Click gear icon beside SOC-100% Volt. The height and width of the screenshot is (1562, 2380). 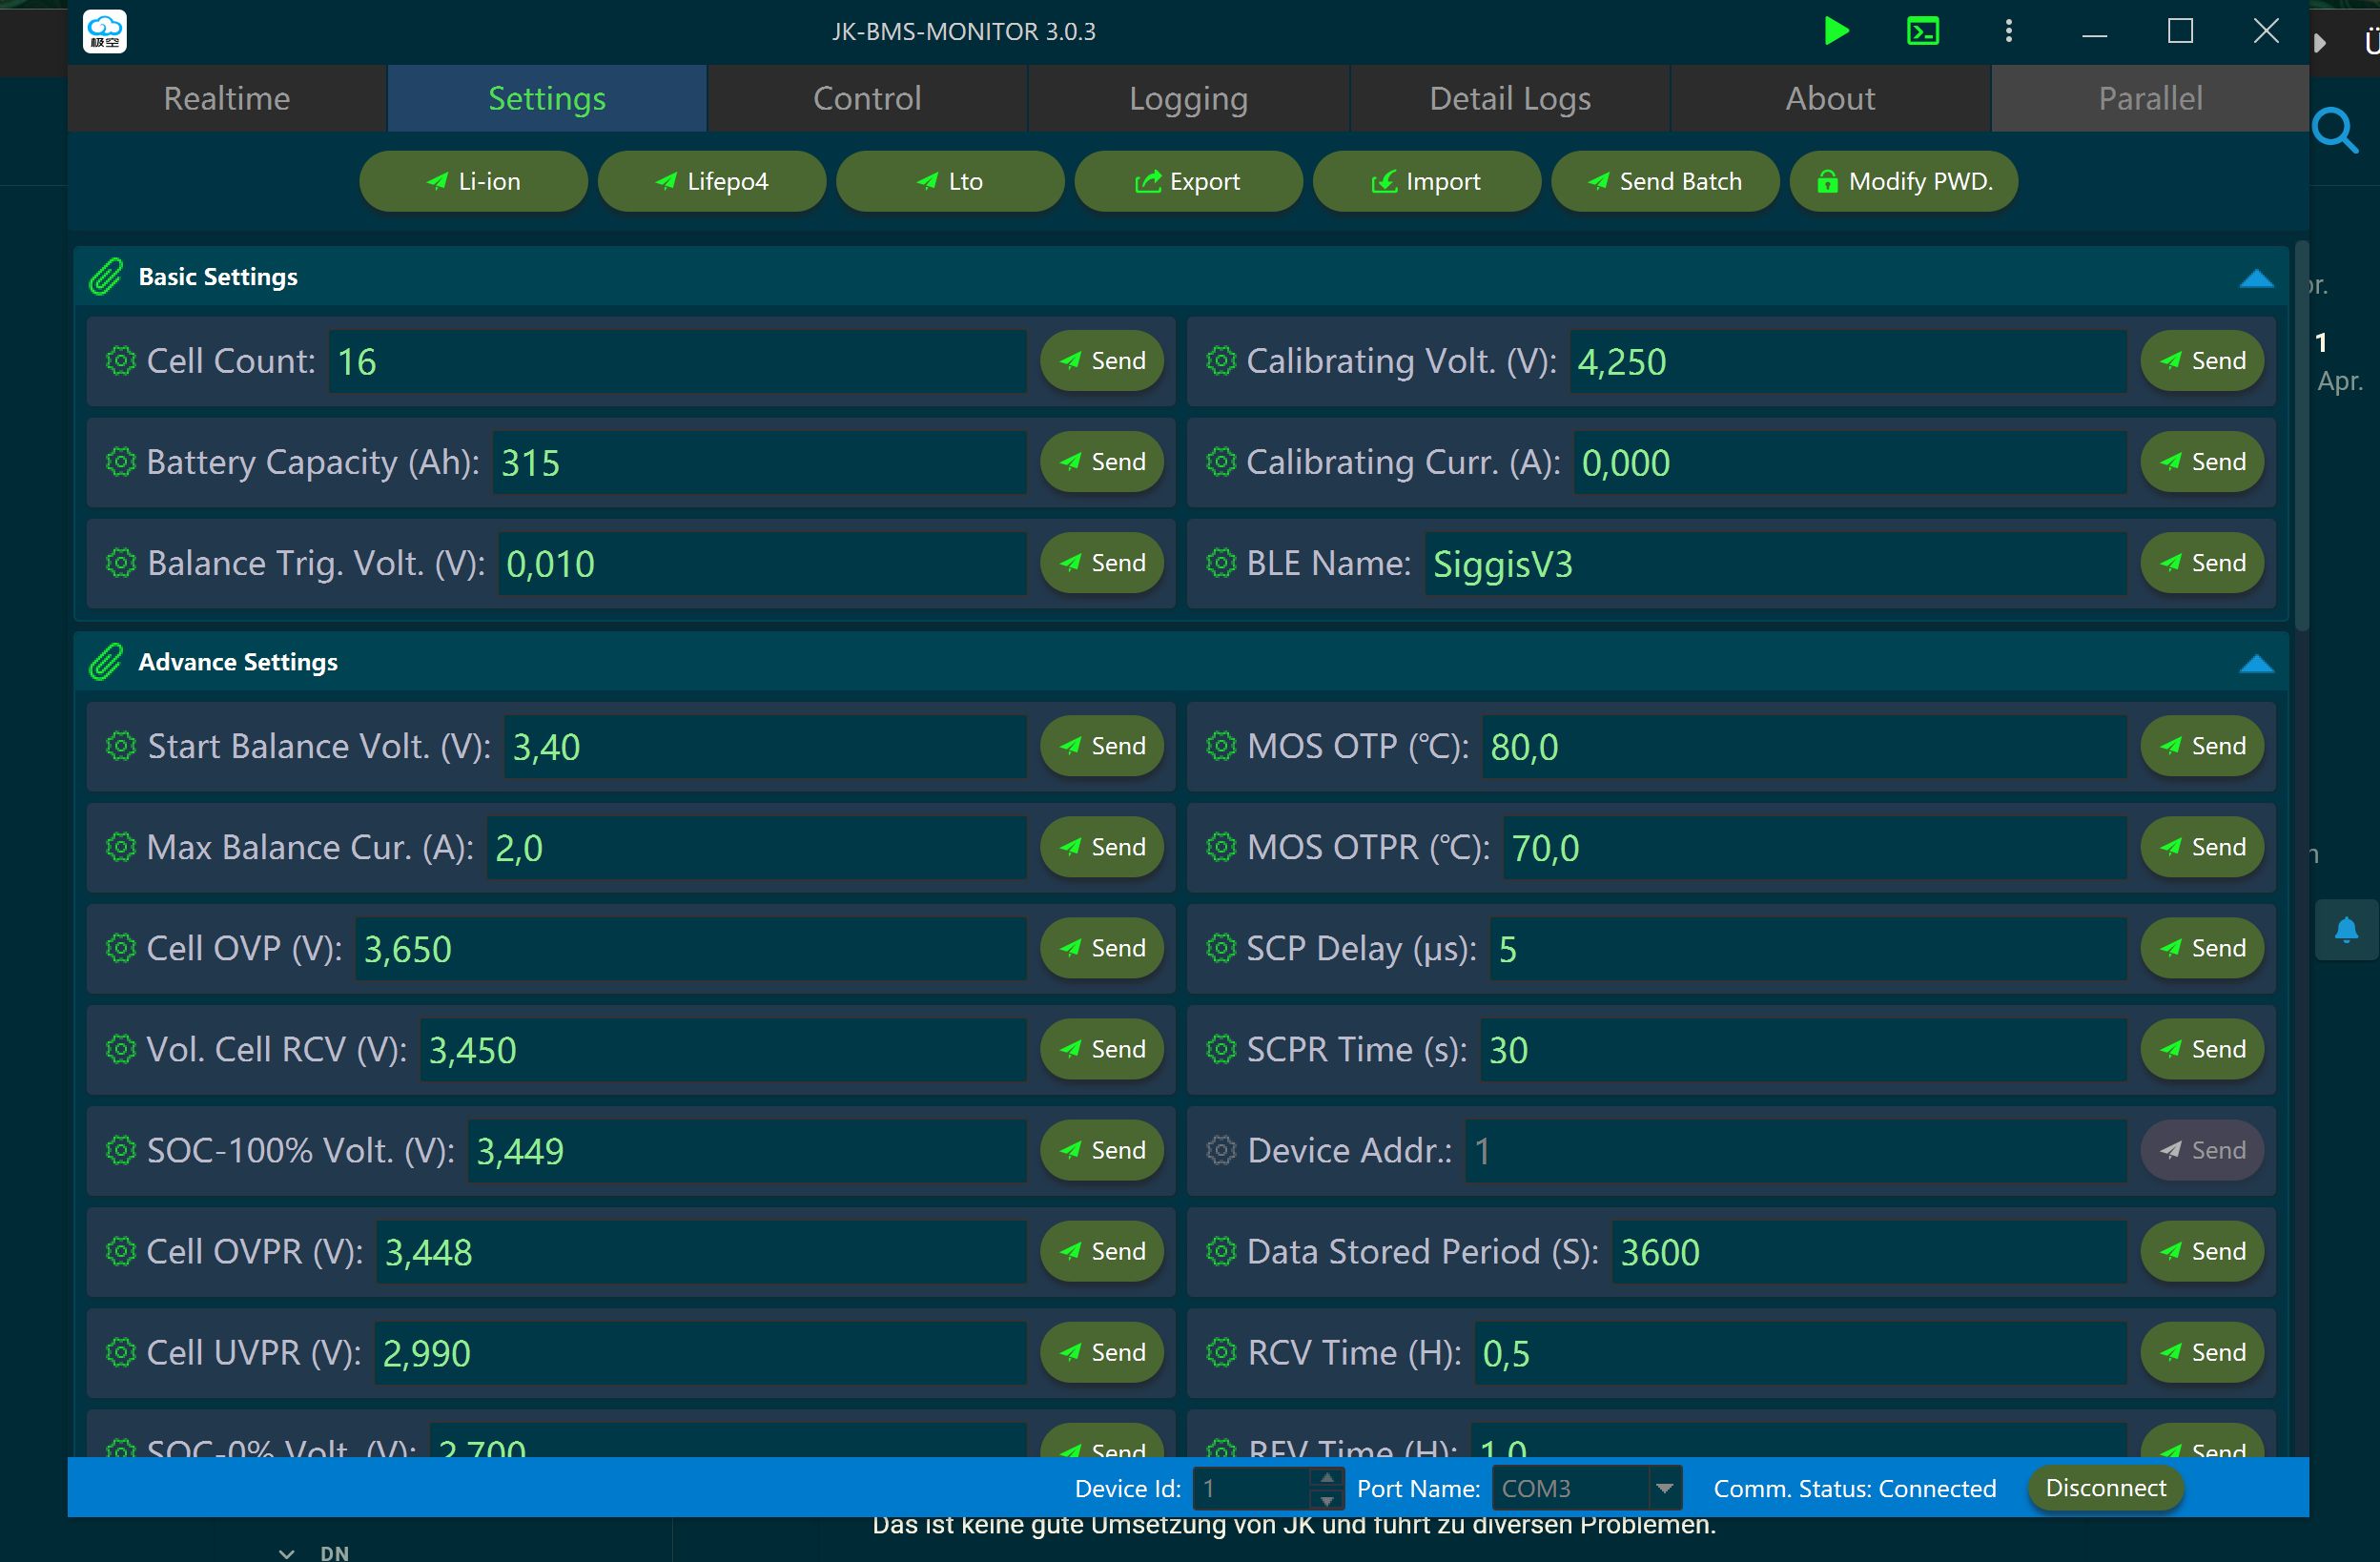121,1149
